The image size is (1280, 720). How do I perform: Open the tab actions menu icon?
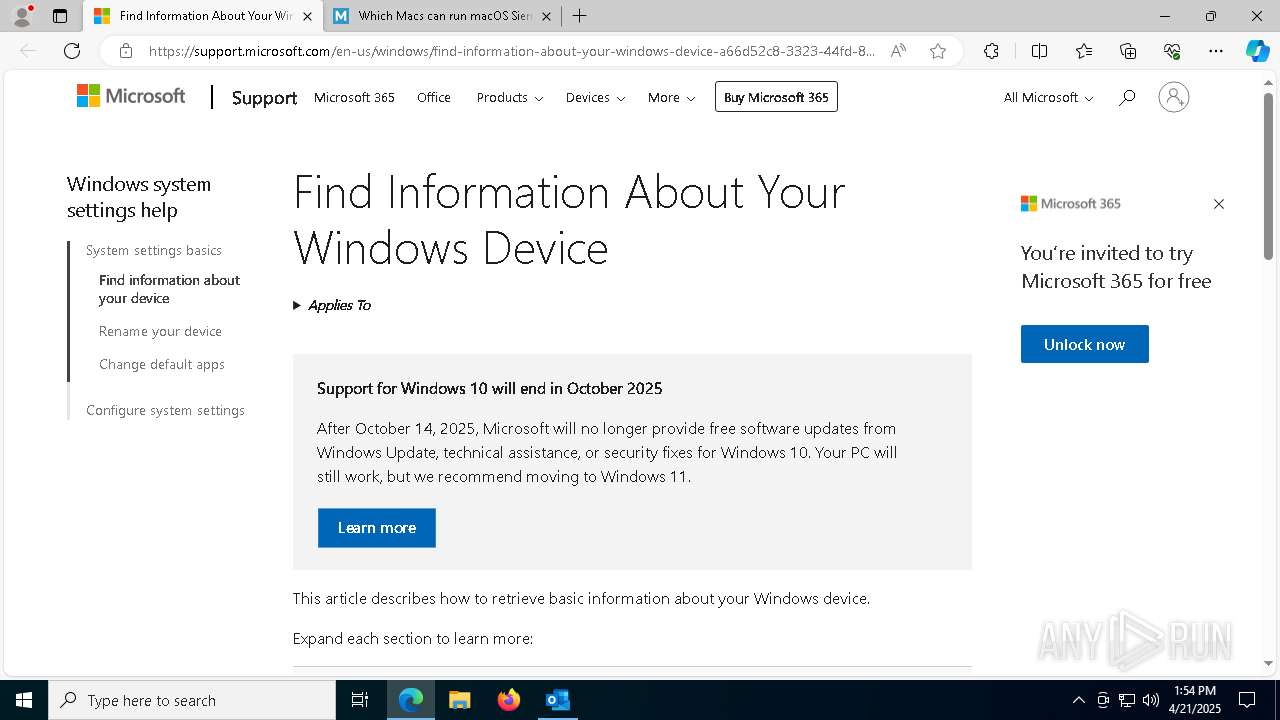point(60,16)
